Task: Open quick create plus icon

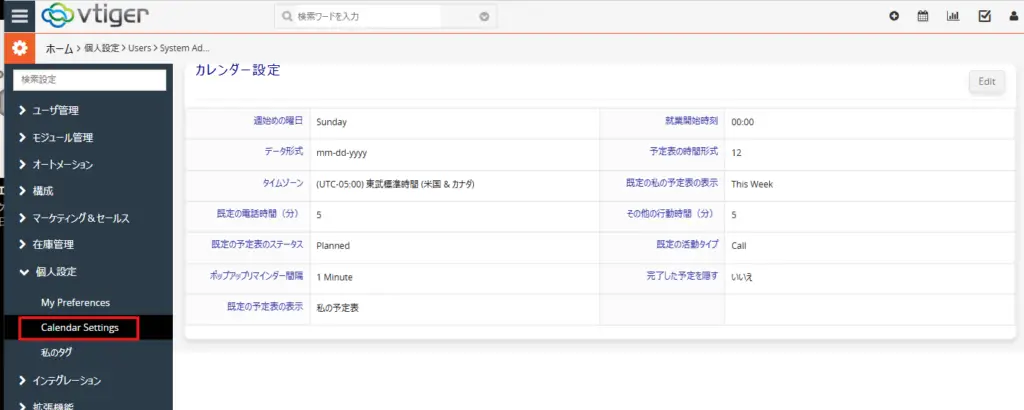Action: click(894, 16)
